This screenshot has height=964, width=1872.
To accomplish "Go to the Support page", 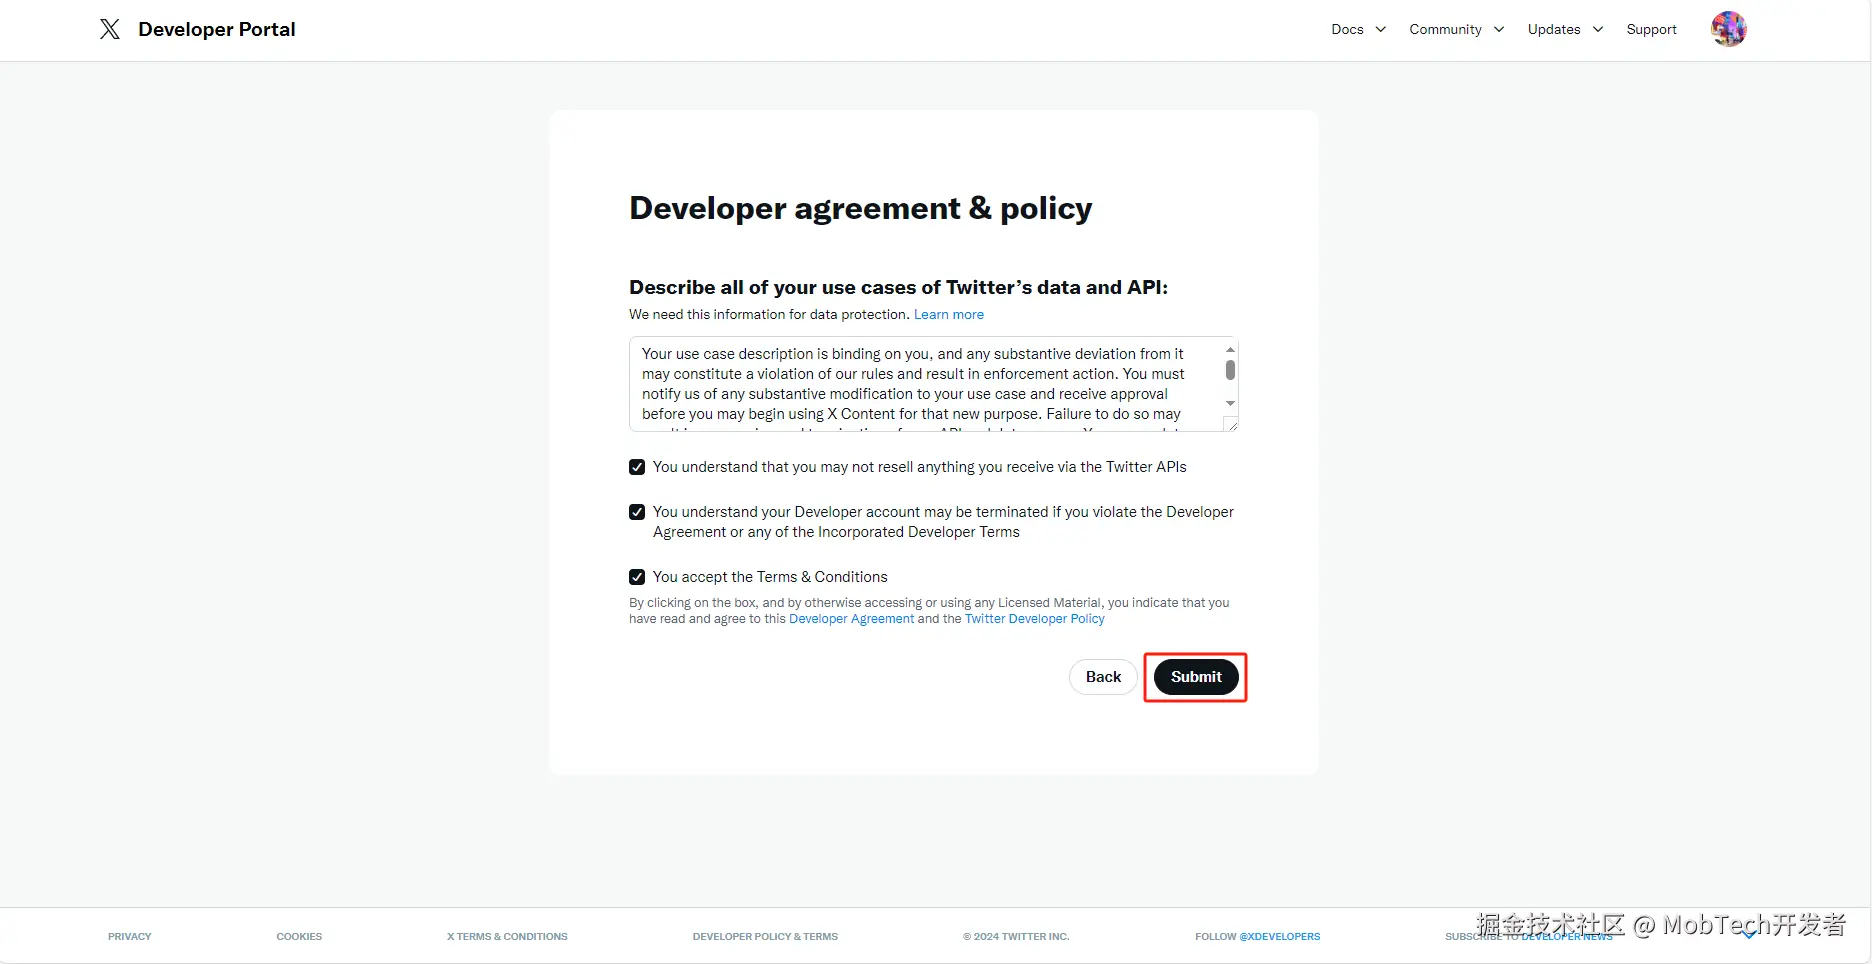I will 1651,29.
